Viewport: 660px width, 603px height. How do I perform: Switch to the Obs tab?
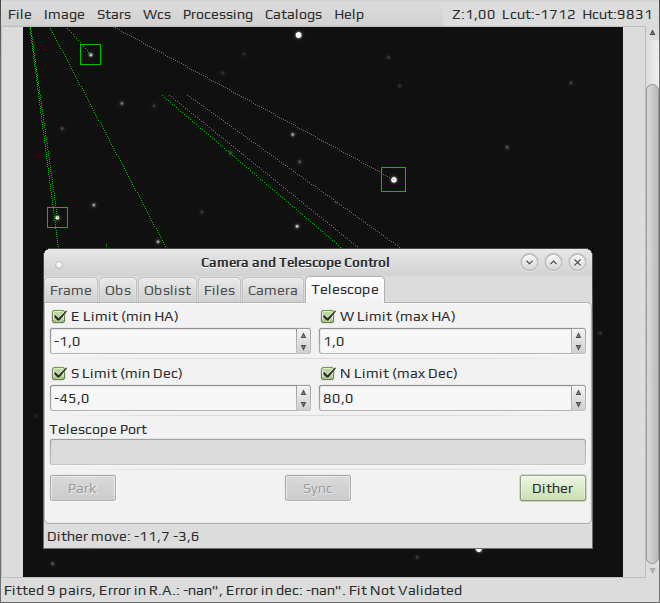118,290
